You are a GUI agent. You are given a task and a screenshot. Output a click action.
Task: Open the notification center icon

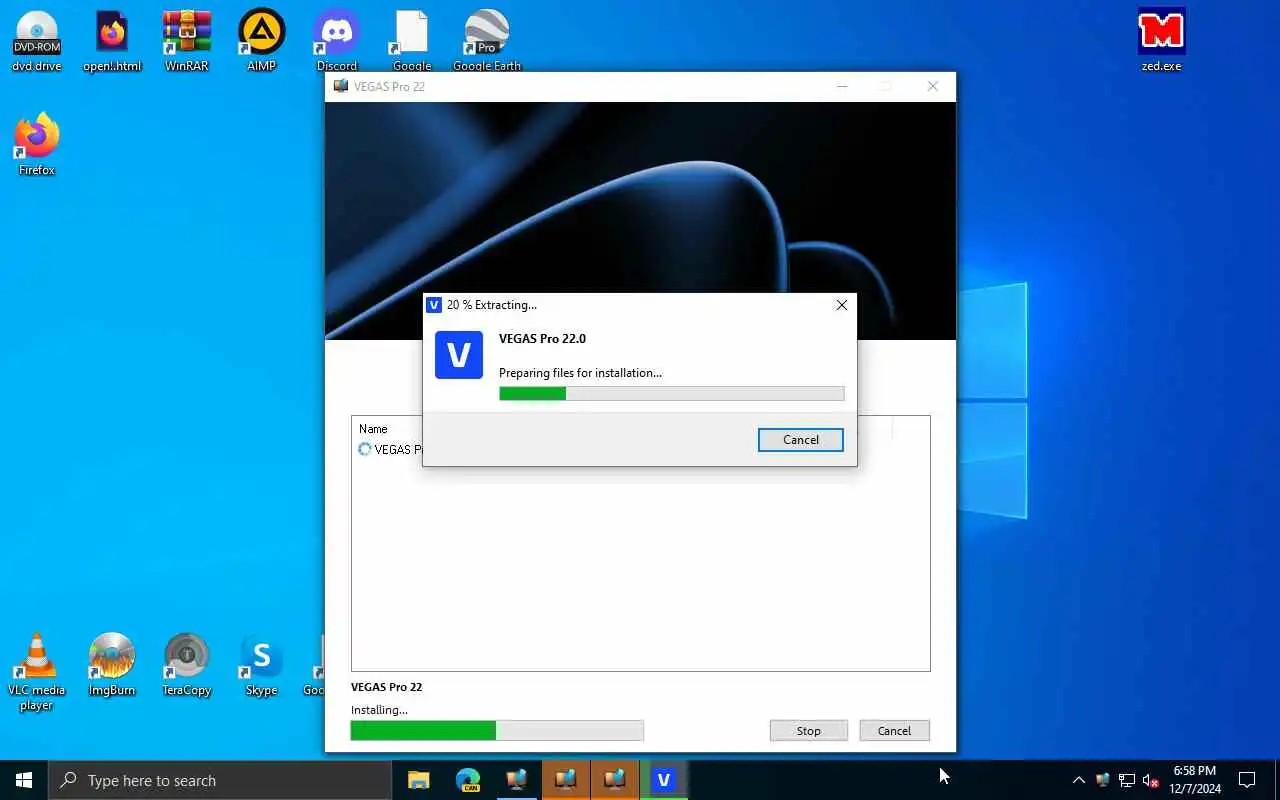(x=1247, y=780)
